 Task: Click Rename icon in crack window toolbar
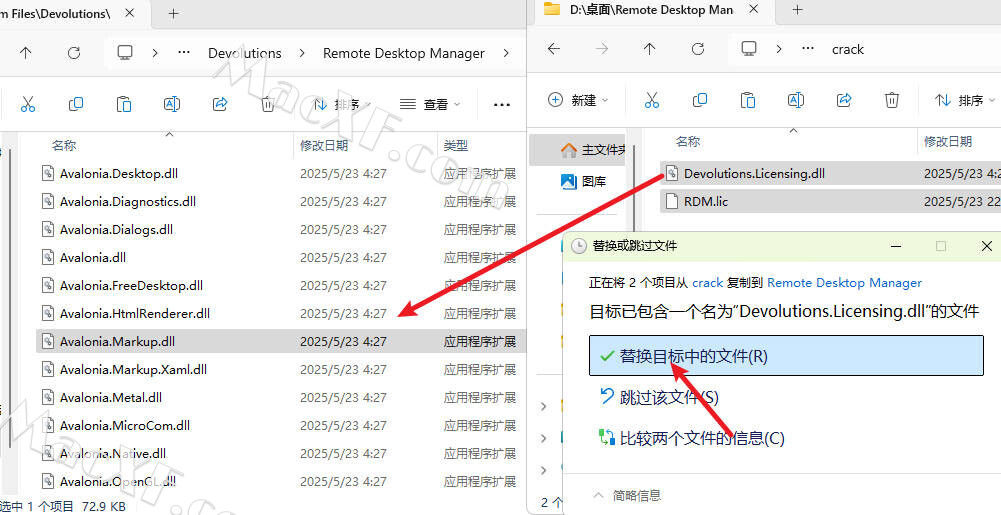pyautogui.click(x=795, y=100)
